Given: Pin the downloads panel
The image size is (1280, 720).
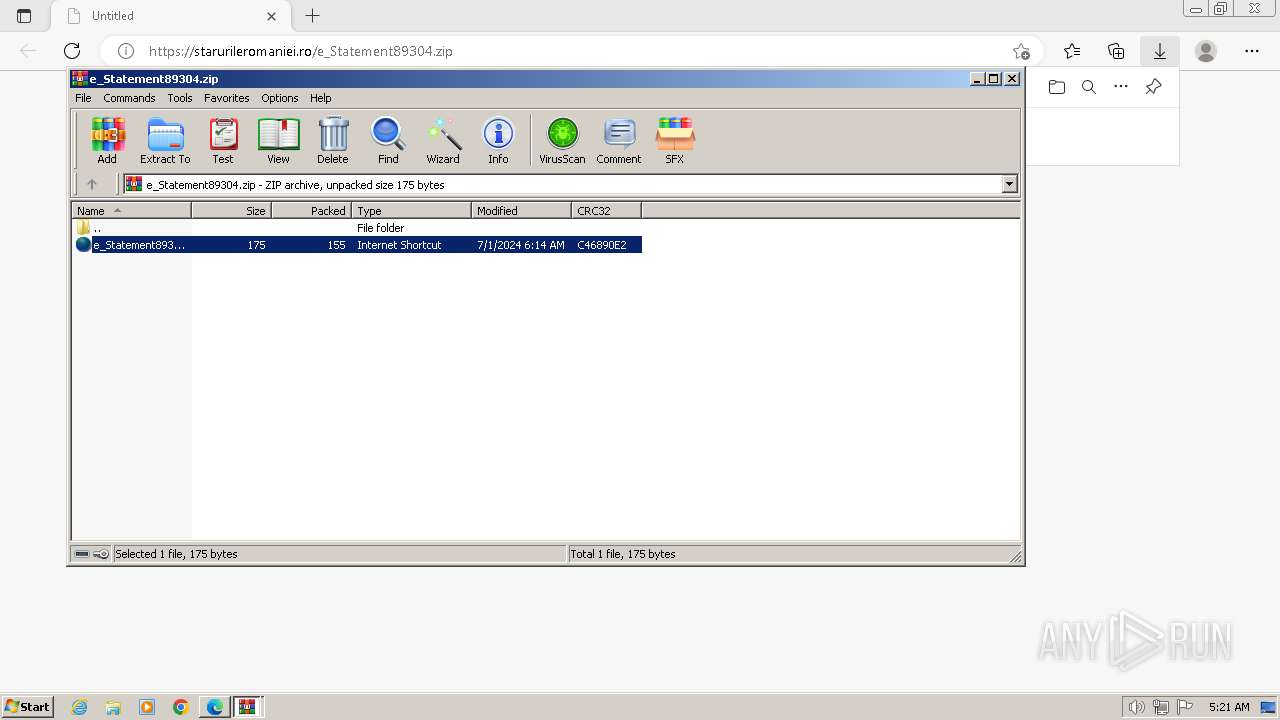Looking at the screenshot, I should point(1153,87).
